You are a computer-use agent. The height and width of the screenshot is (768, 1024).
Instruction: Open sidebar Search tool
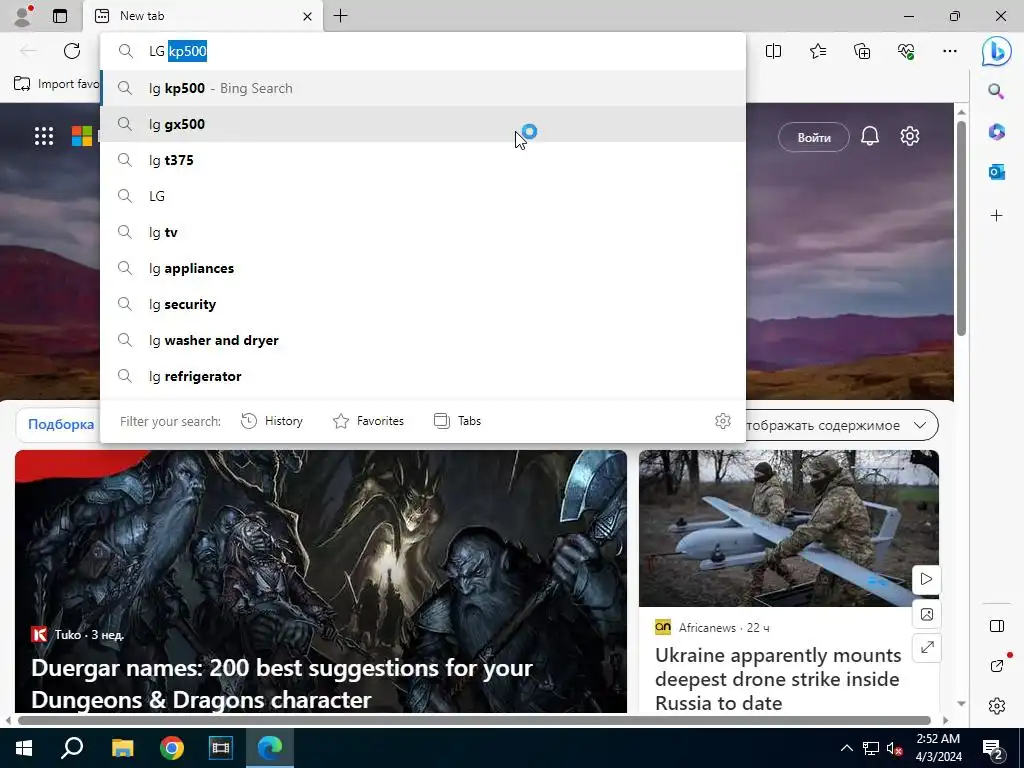click(996, 91)
